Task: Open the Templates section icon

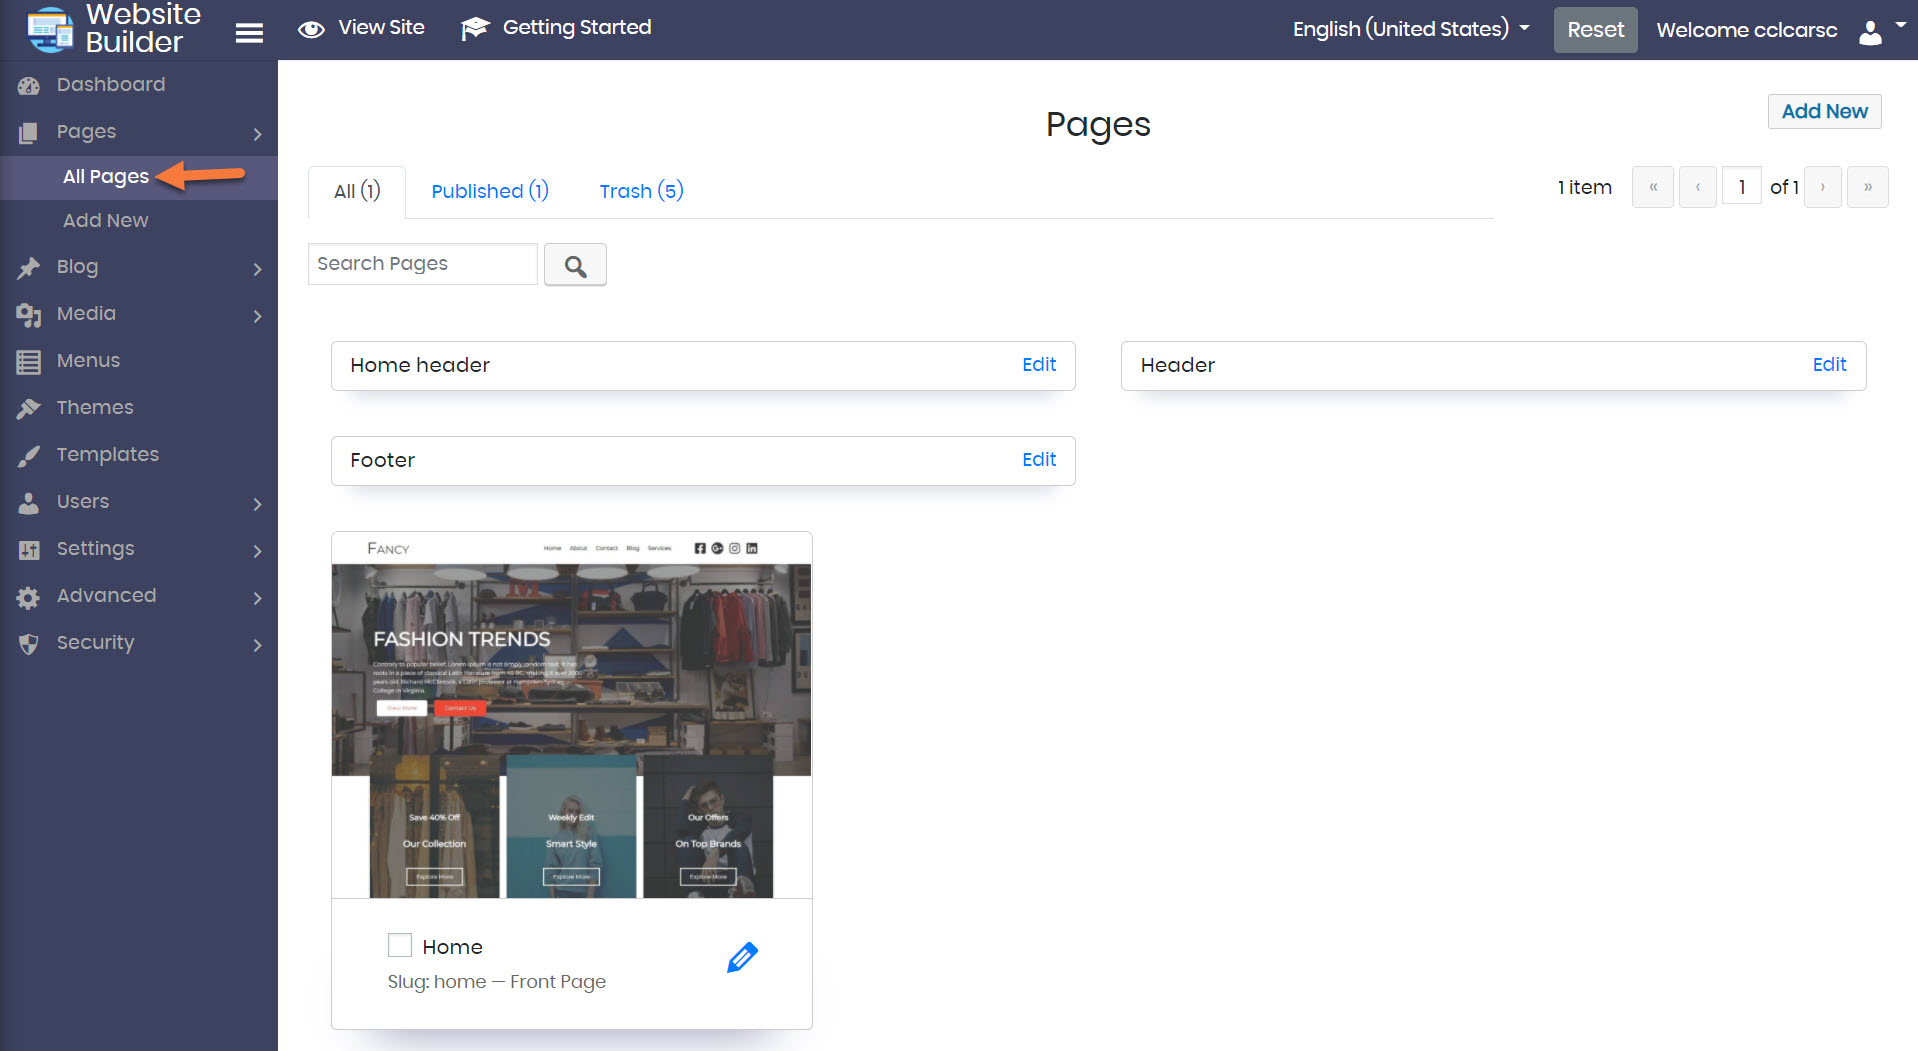Action: [x=29, y=454]
